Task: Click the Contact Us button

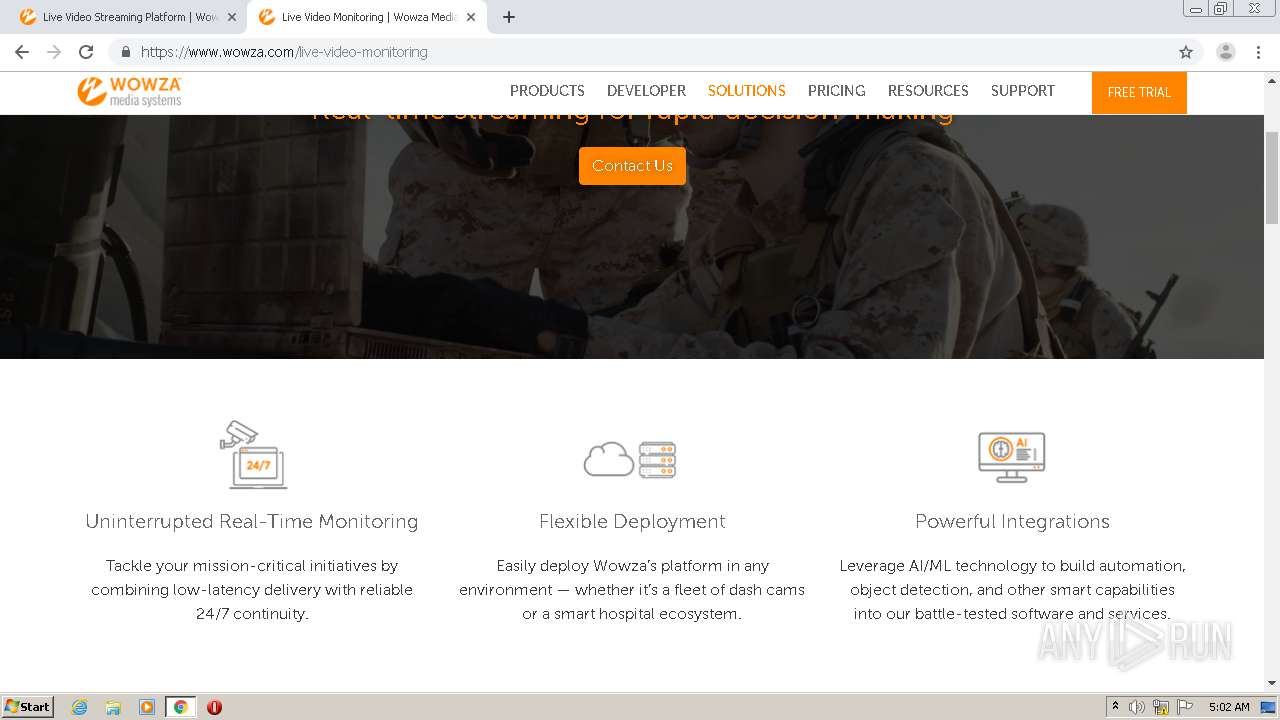Action: click(x=632, y=166)
